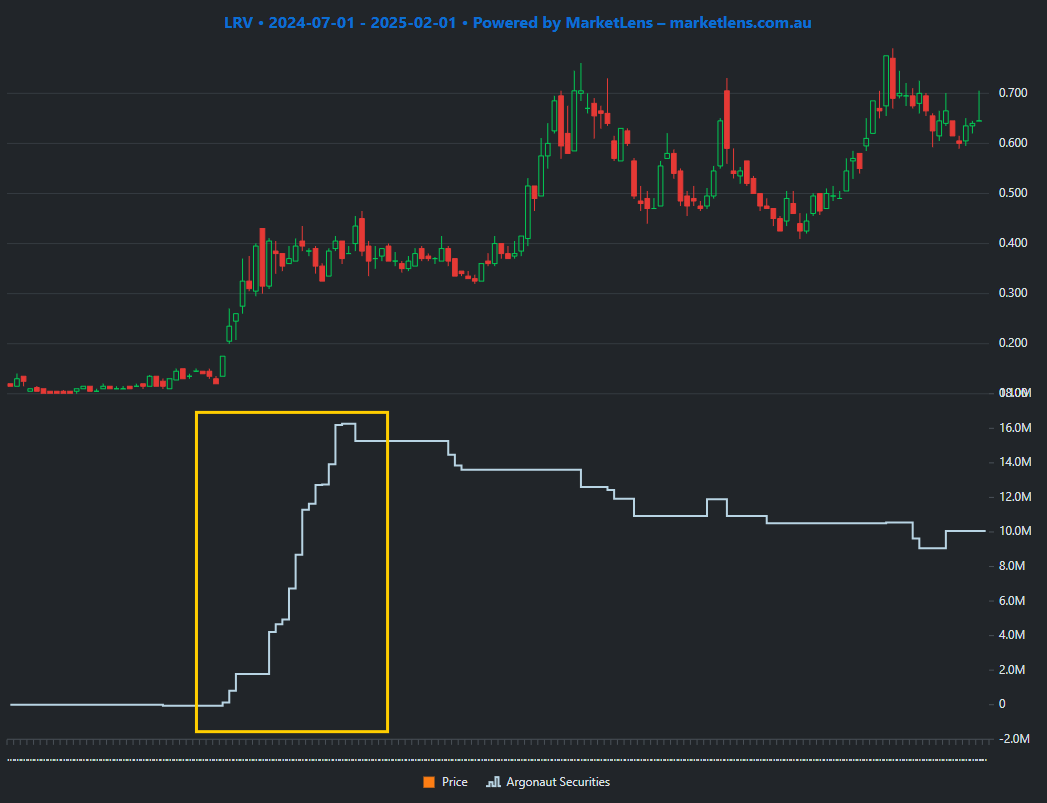
Task: Click the 16.0M volume axis label
Action: pos(1013,428)
